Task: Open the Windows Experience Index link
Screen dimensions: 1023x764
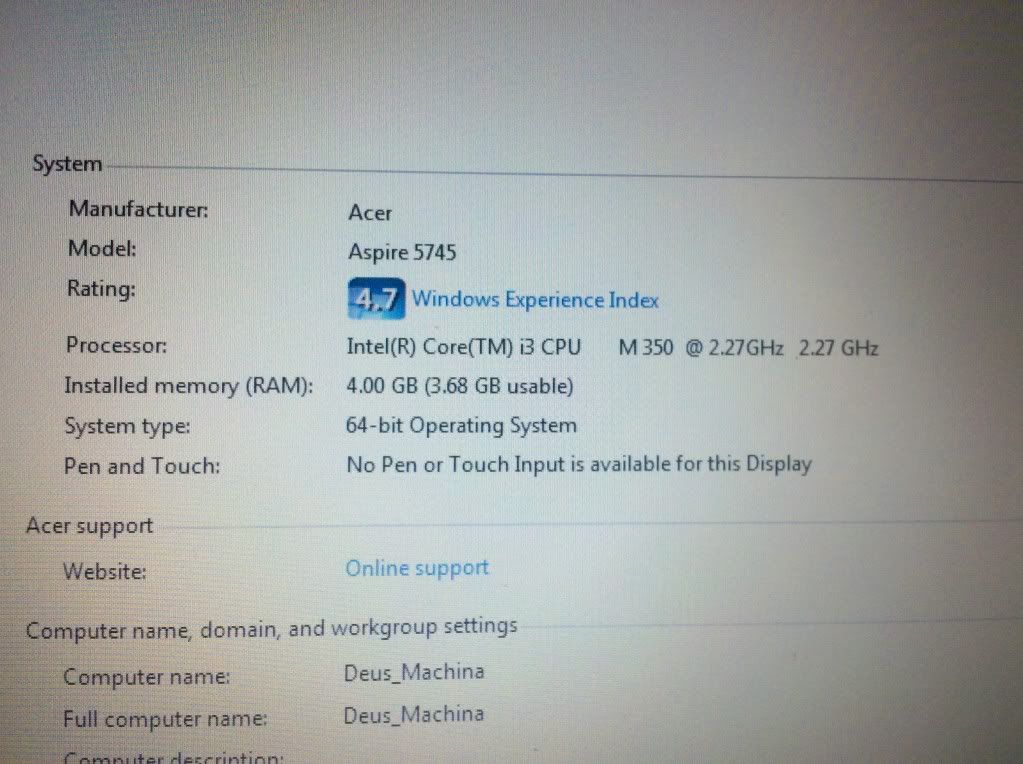Action: (x=535, y=299)
